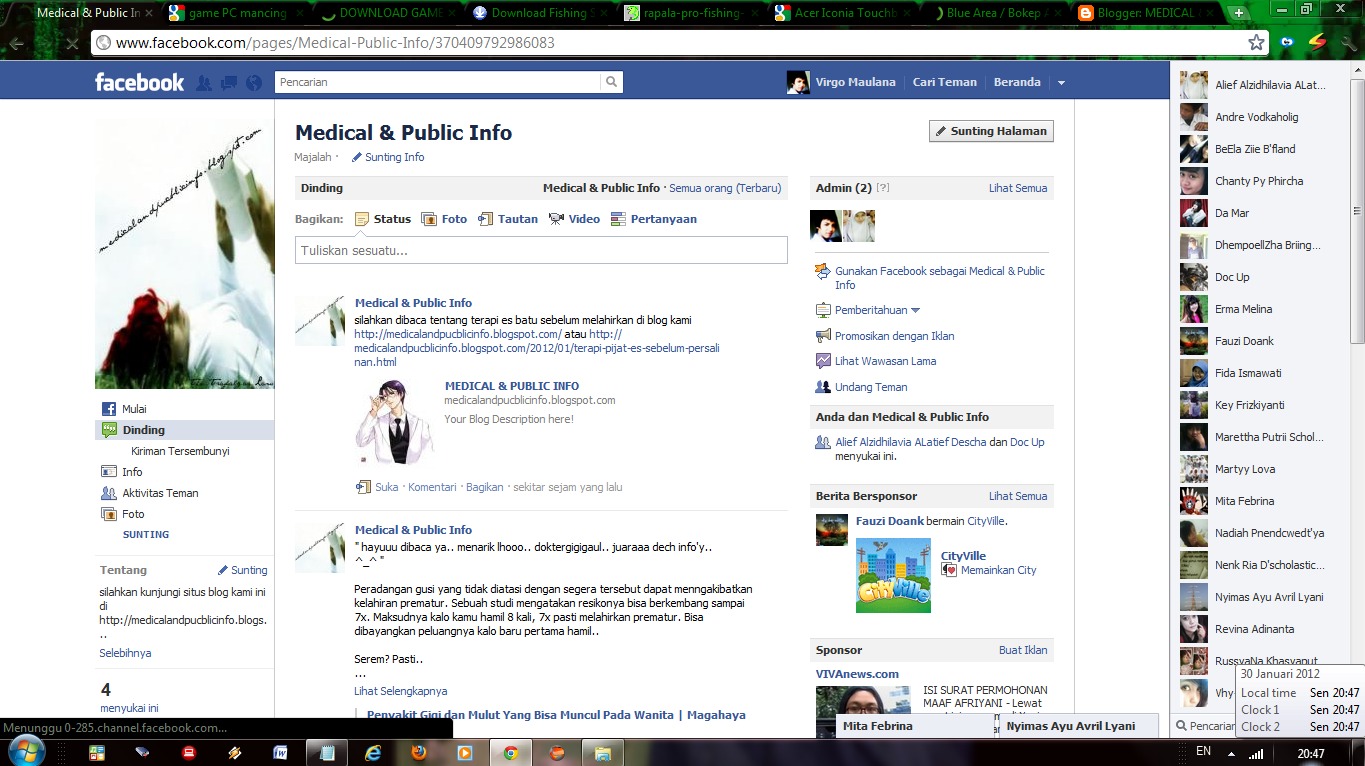
Task: Expand Selebihnya in Tentang section
Action: tap(125, 653)
